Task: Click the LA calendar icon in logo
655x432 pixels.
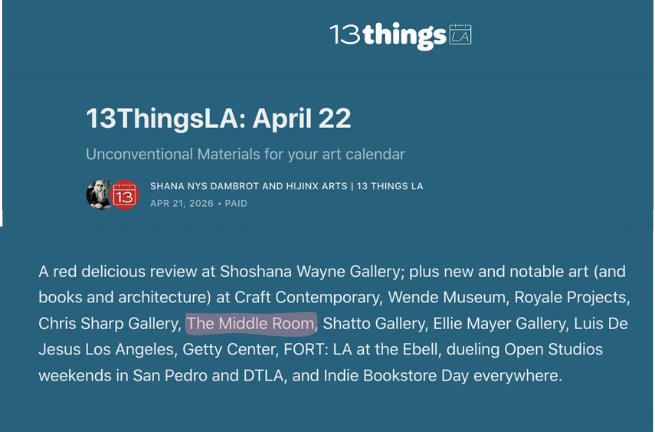Action: click(x=460, y=34)
